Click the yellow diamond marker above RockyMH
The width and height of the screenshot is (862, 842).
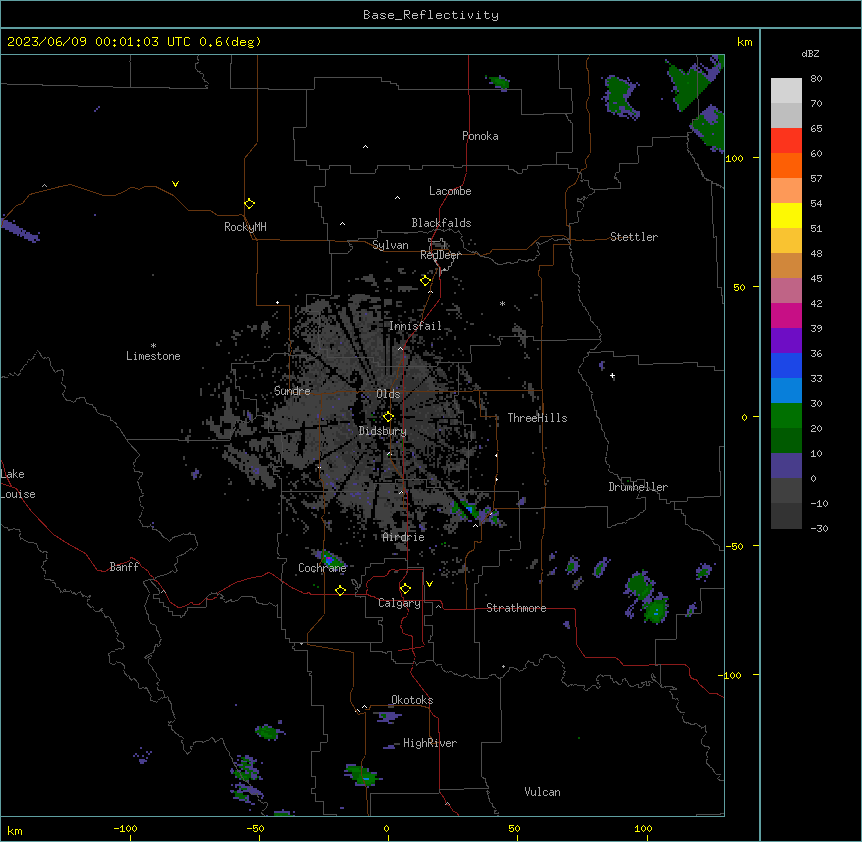click(x=249, y=203)
